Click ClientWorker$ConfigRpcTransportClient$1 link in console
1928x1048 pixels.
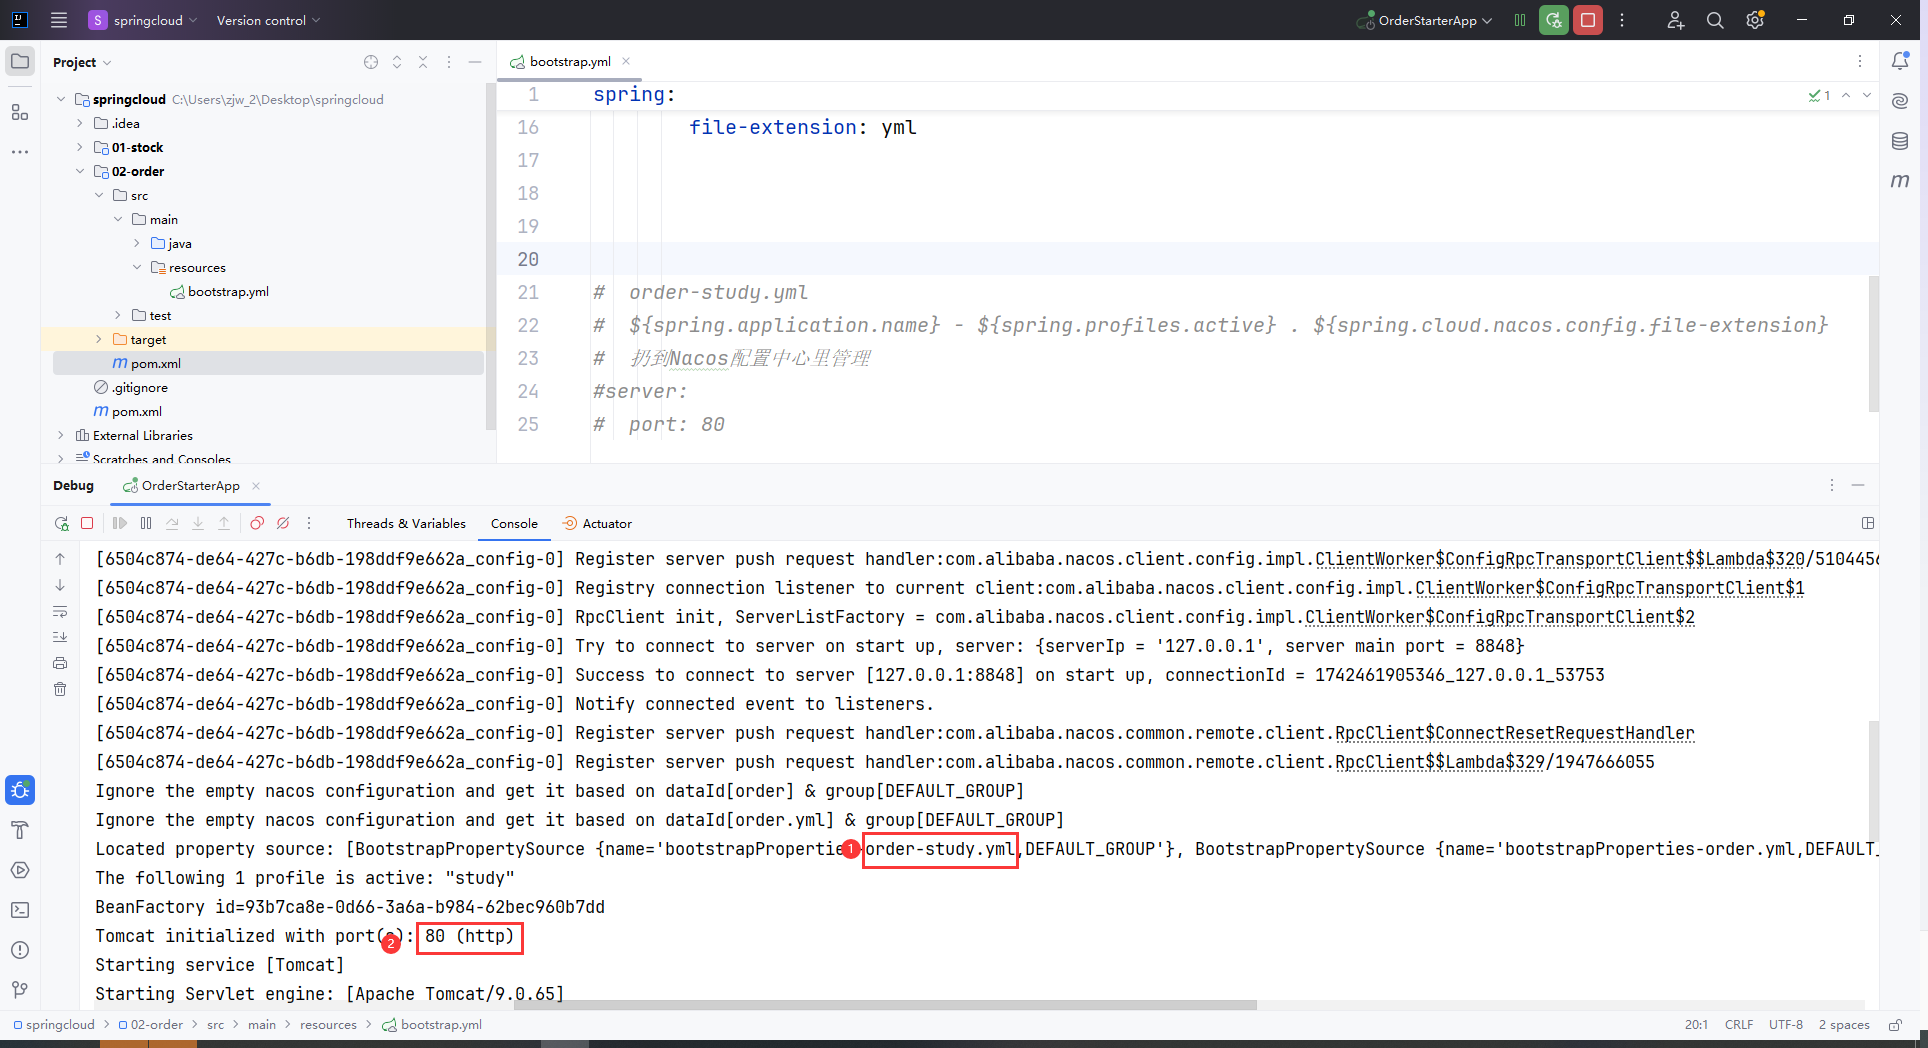[1610, 588]
